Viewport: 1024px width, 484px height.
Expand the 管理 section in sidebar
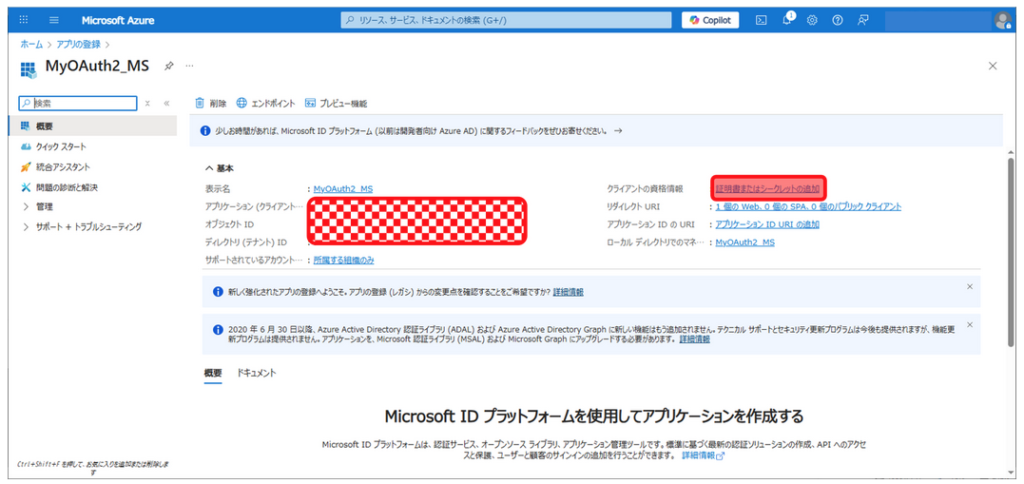coord(26,207)
